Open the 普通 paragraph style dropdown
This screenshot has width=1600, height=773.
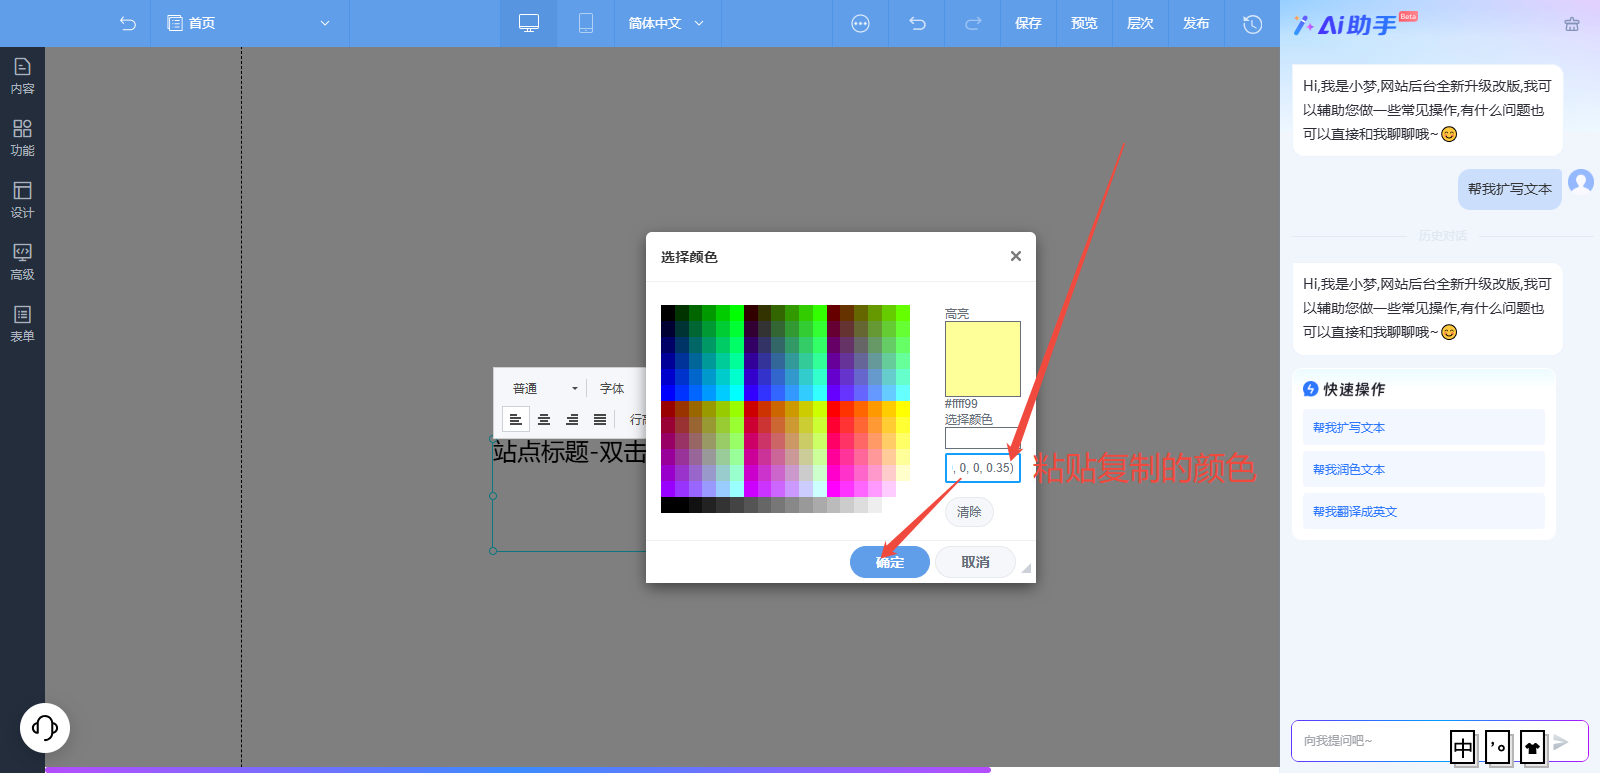coord(545,388)
